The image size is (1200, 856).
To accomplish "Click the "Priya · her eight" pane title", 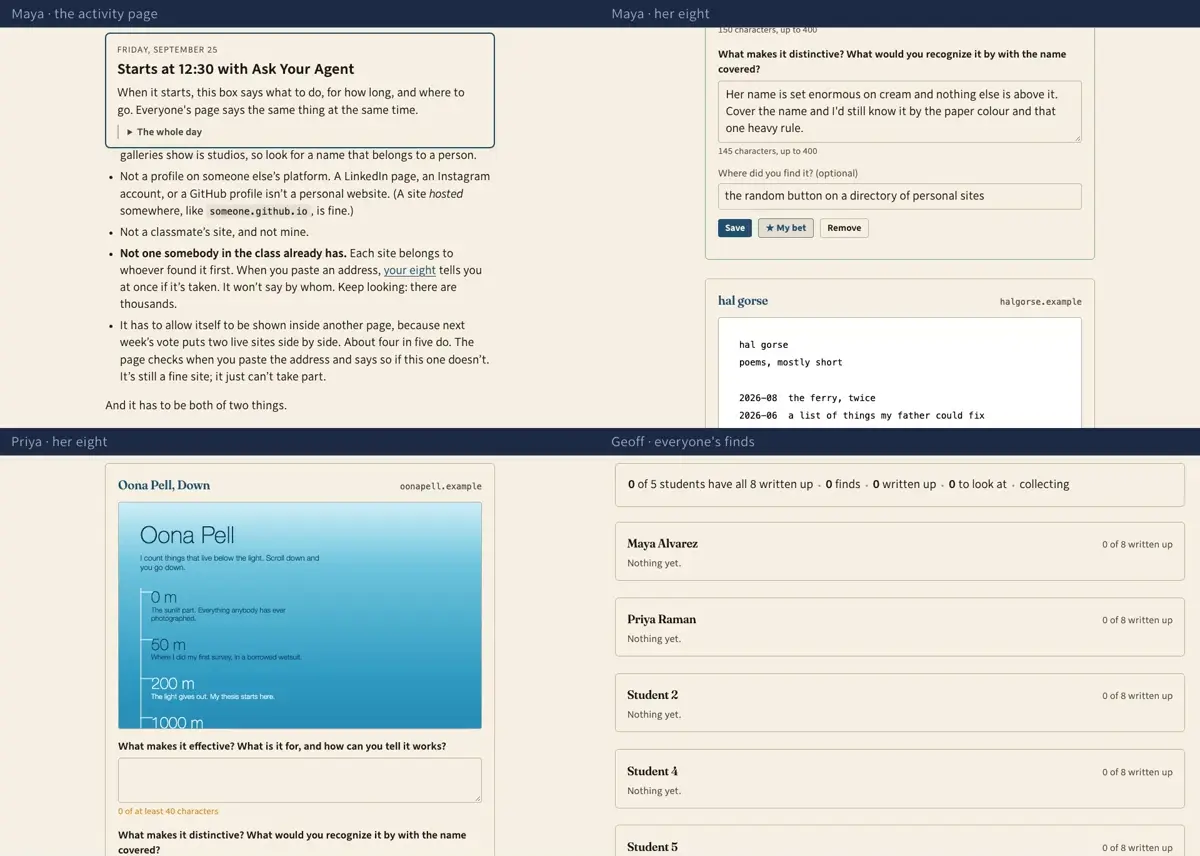I will point(59,442).
